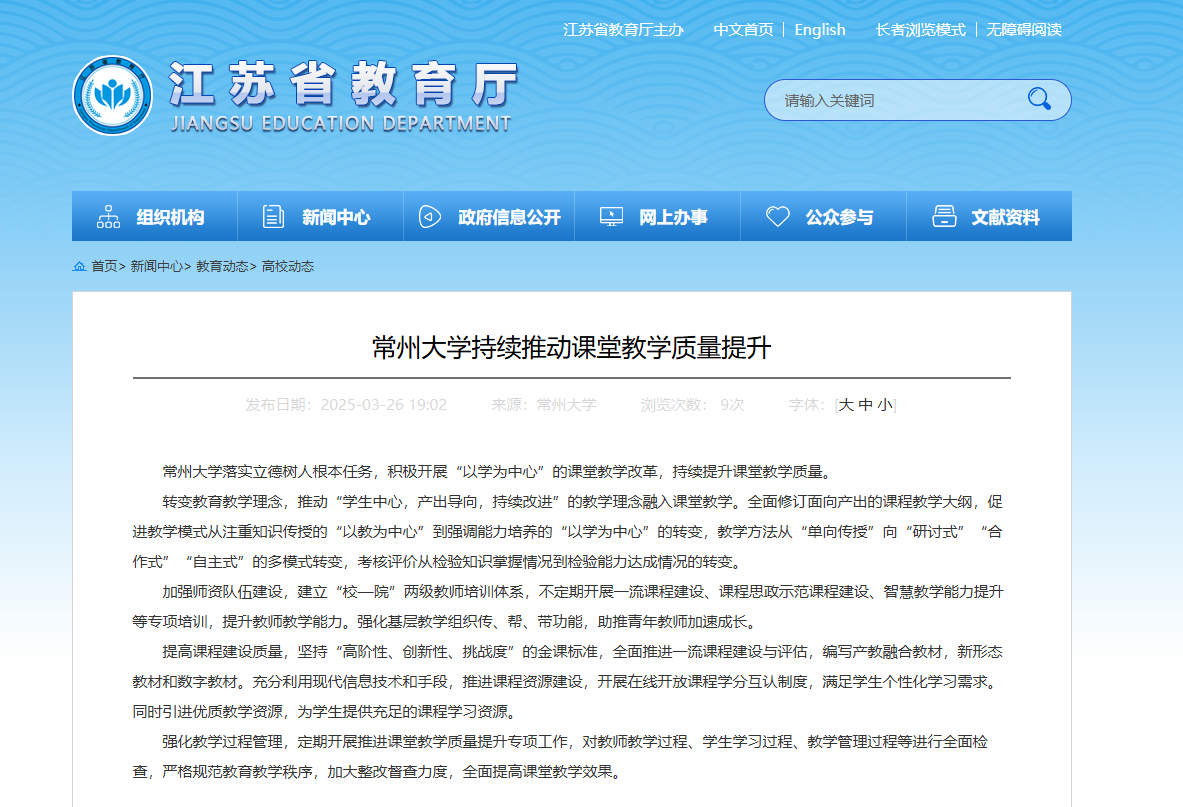Image resolution: width=1183 pixels, height=807 pixels.
Task: Click the document icon beside 新闻中心
Action: click(273, 217)
